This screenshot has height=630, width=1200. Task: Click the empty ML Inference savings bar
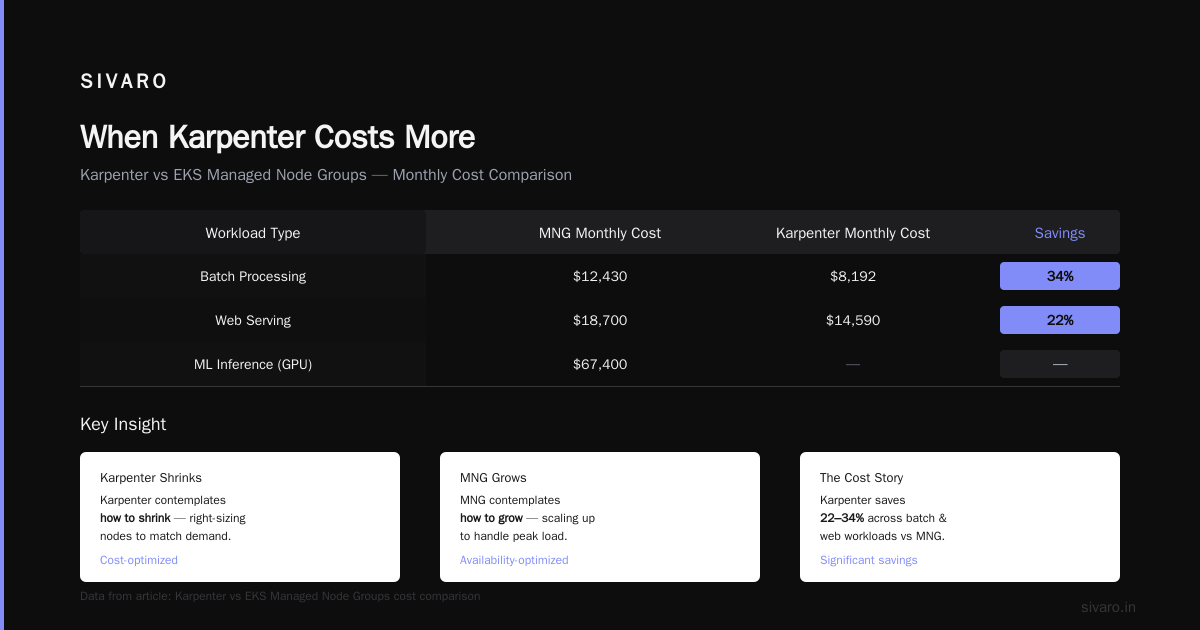coord(1060,364)
